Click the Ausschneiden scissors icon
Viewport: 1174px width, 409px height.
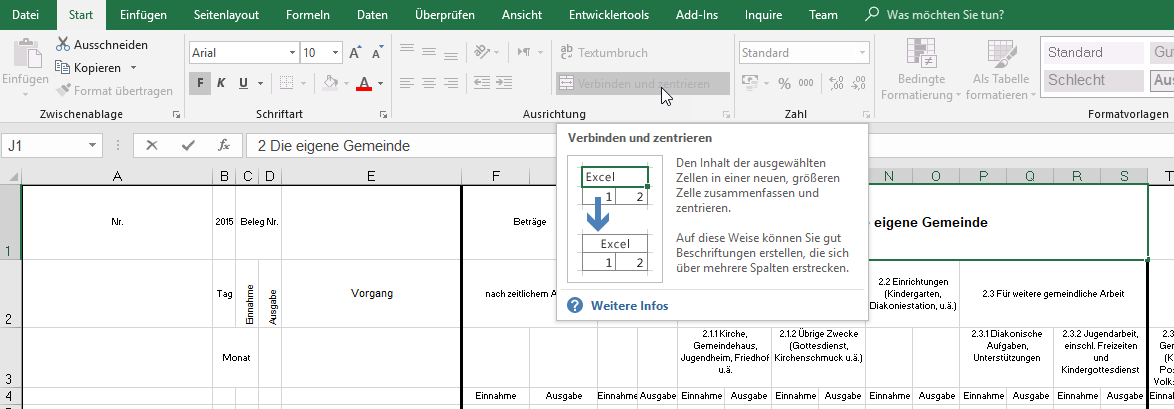[63, 45]
